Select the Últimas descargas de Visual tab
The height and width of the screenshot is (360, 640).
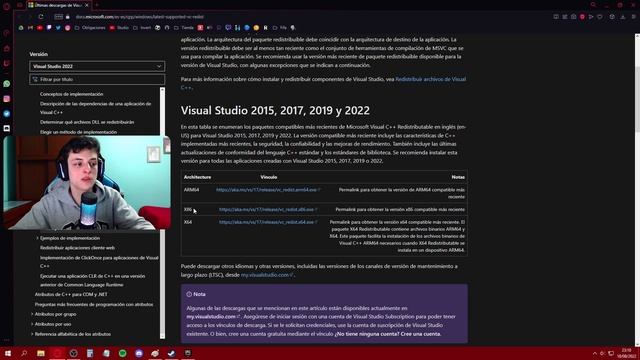point(58,5)
